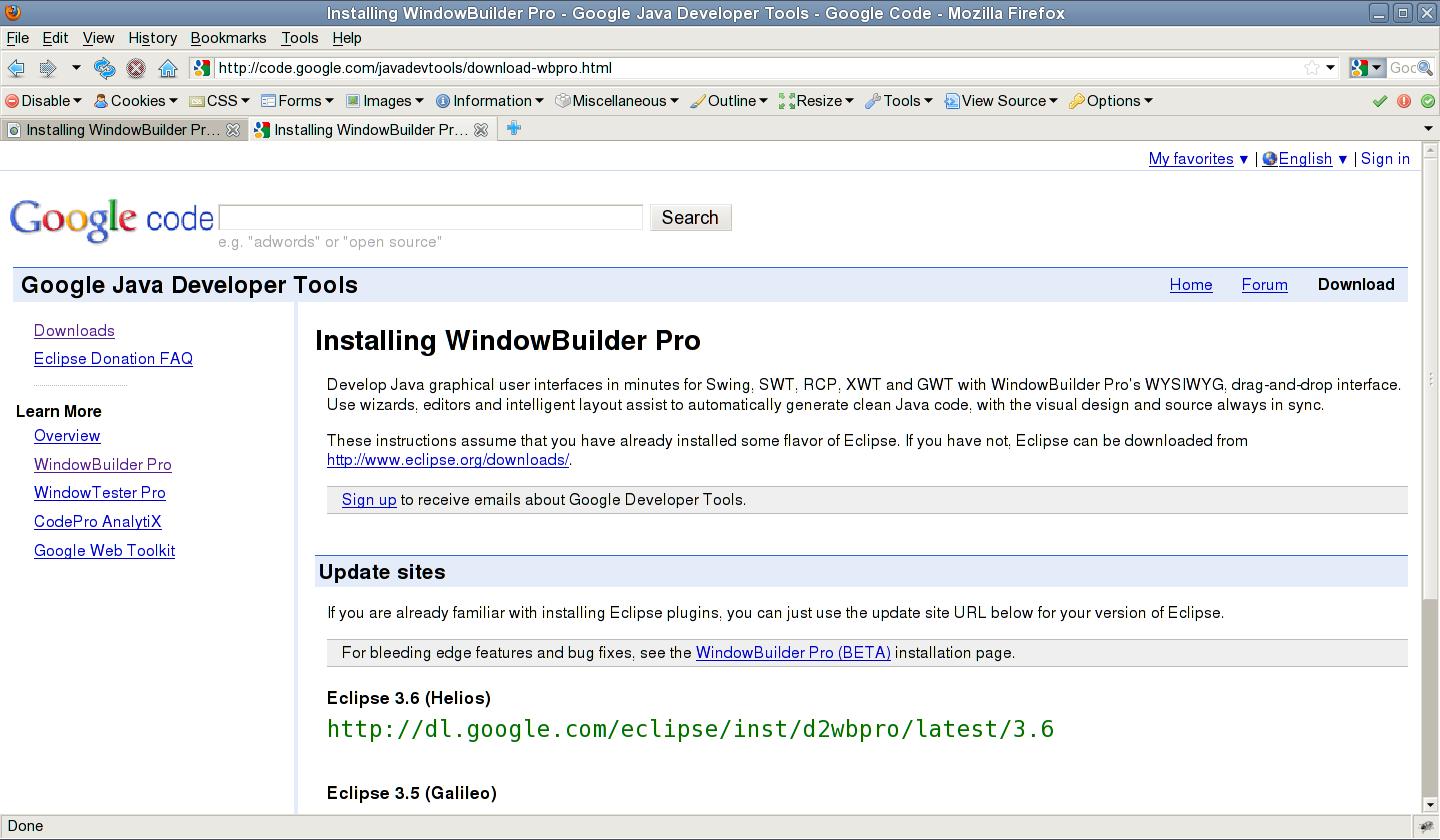The width and height of the screenshot is (1440, 840).
Task: Go to the Home page icon
Action: pos(168,68)
